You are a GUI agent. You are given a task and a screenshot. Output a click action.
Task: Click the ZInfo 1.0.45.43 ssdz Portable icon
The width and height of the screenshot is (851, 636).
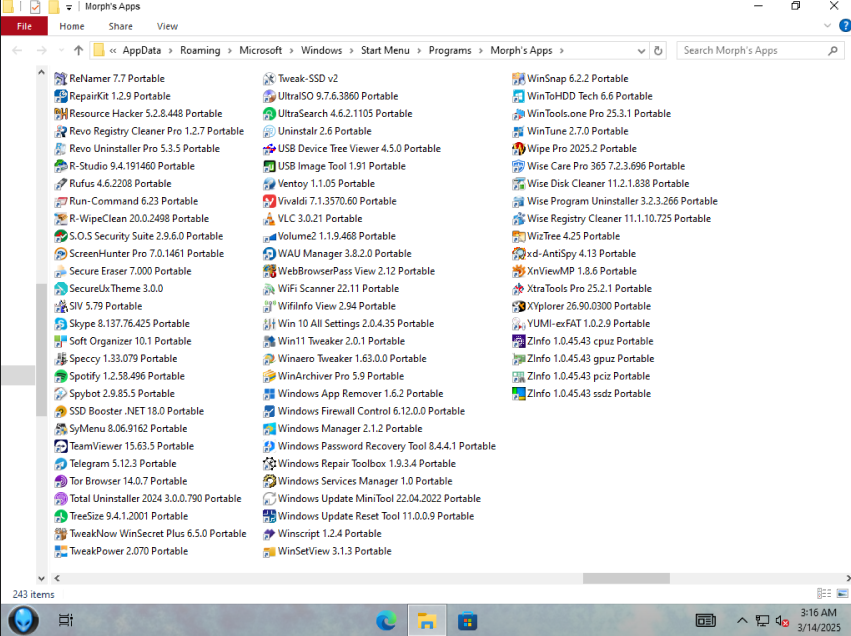point(518,394)
